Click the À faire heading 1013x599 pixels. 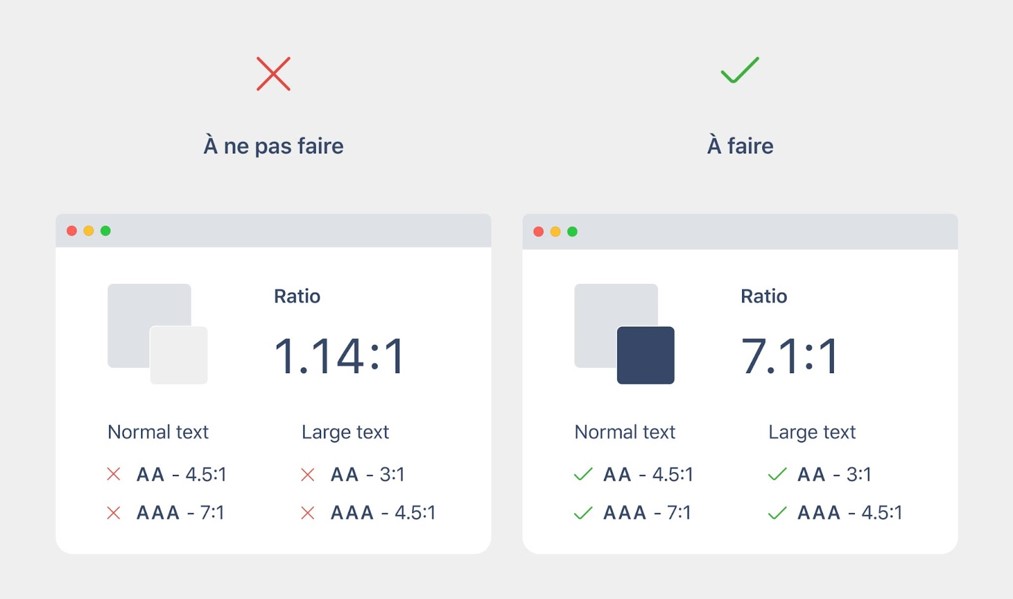[740, 146]
